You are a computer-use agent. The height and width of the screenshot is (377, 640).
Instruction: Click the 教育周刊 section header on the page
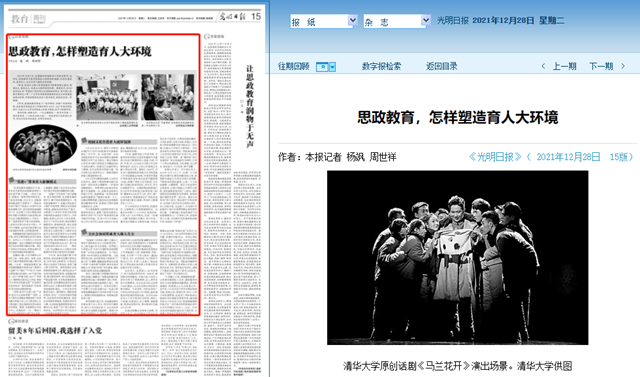28,19
